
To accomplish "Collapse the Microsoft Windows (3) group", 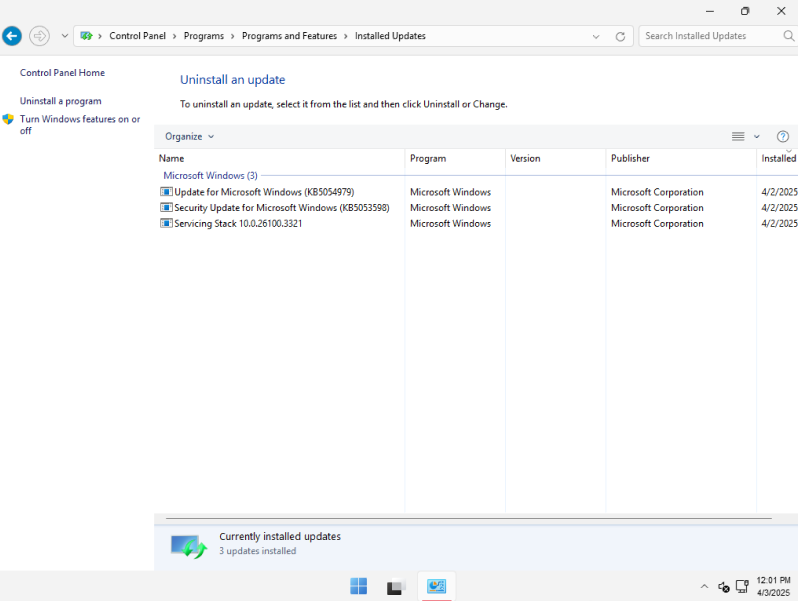I will 210,176.
